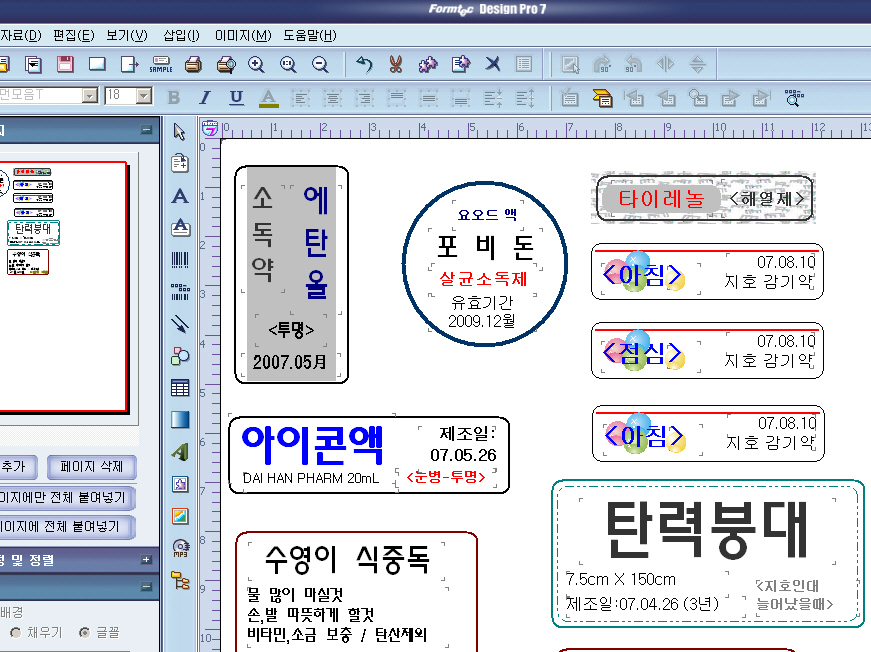This screenshot has width=871, height=652.
Task: Expand the '및 정렬' panel with plus button
Action: coord(146,560)
